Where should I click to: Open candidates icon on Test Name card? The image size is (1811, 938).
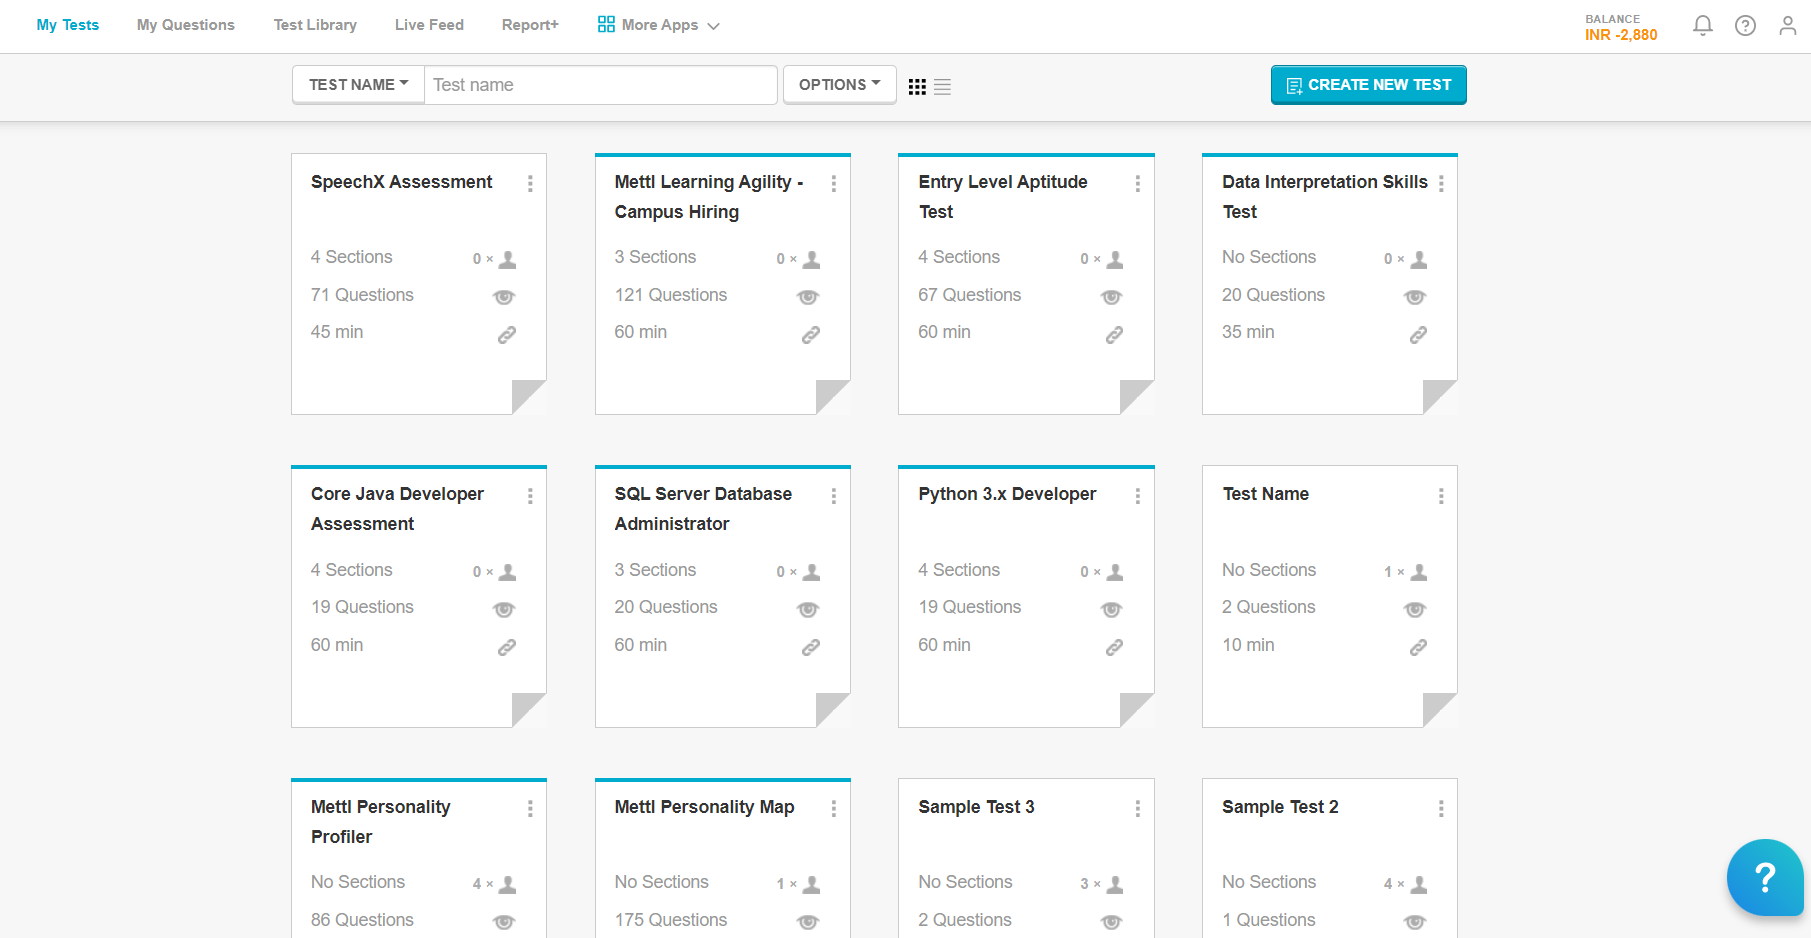coord(1418,572)
